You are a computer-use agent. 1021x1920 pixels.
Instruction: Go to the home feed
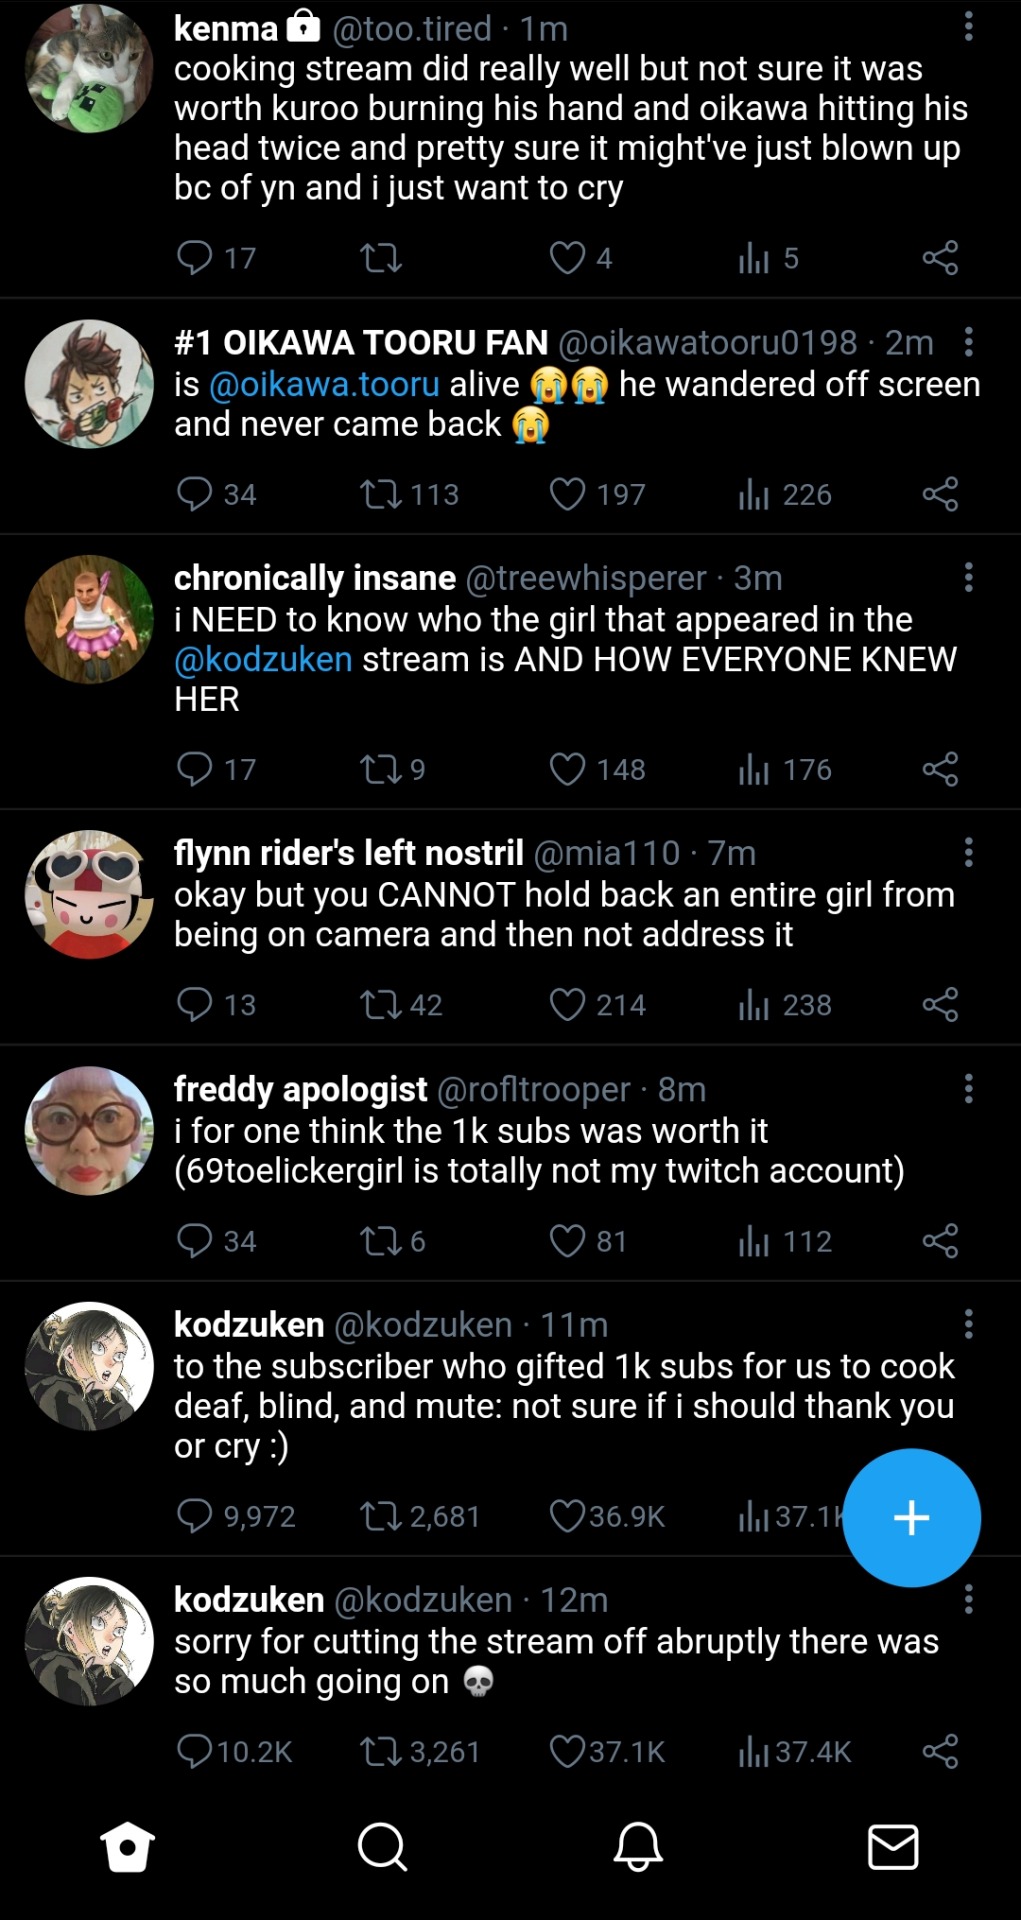(128, 1846)
